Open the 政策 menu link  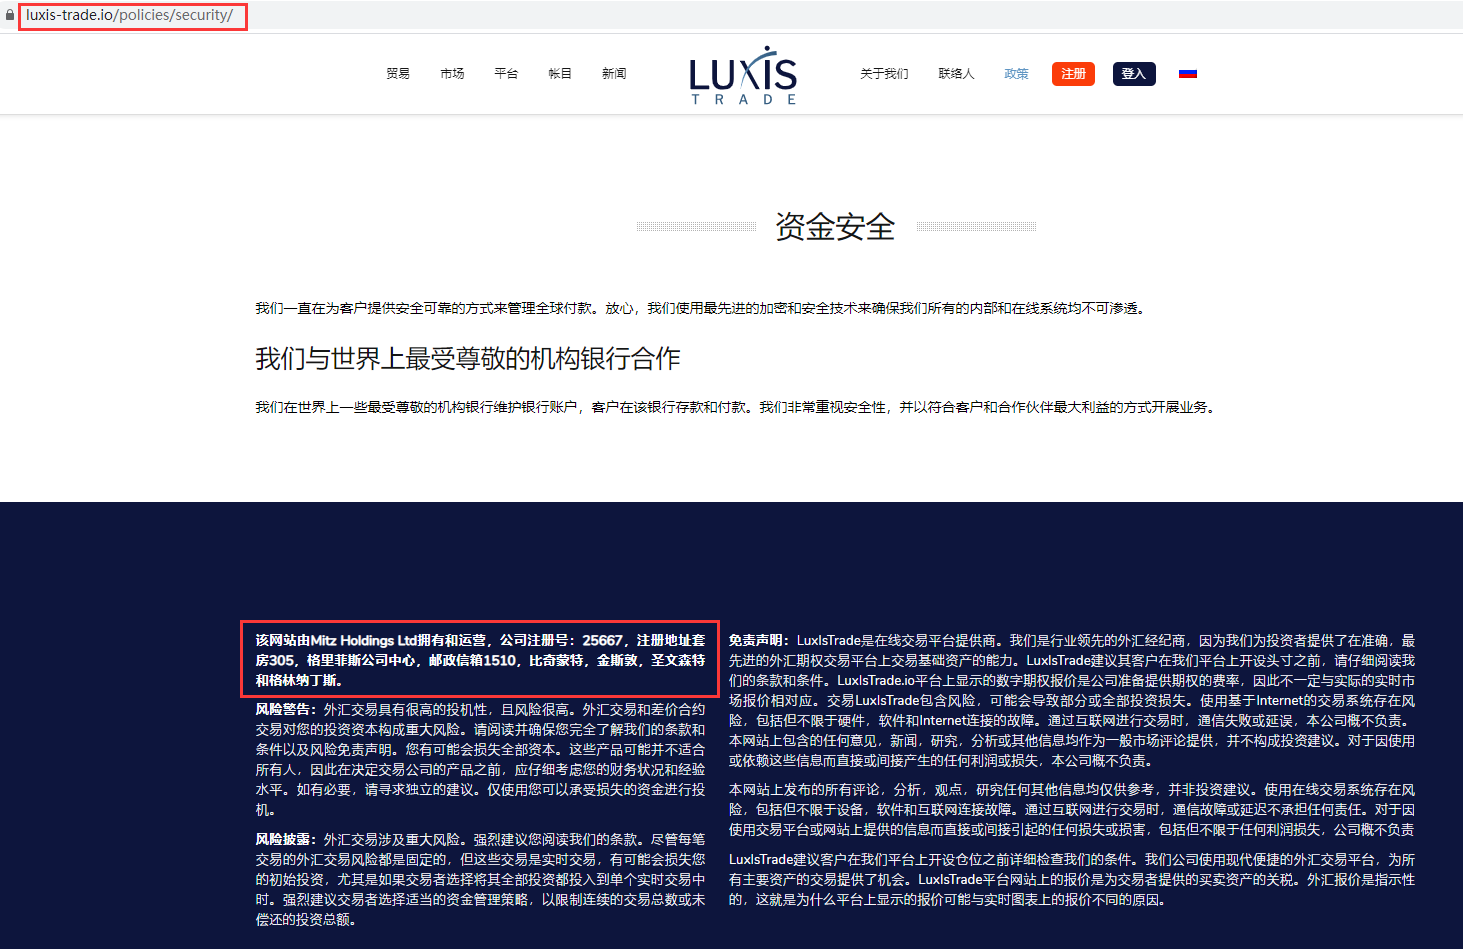pyautogui.click(x=1016, y=74)
